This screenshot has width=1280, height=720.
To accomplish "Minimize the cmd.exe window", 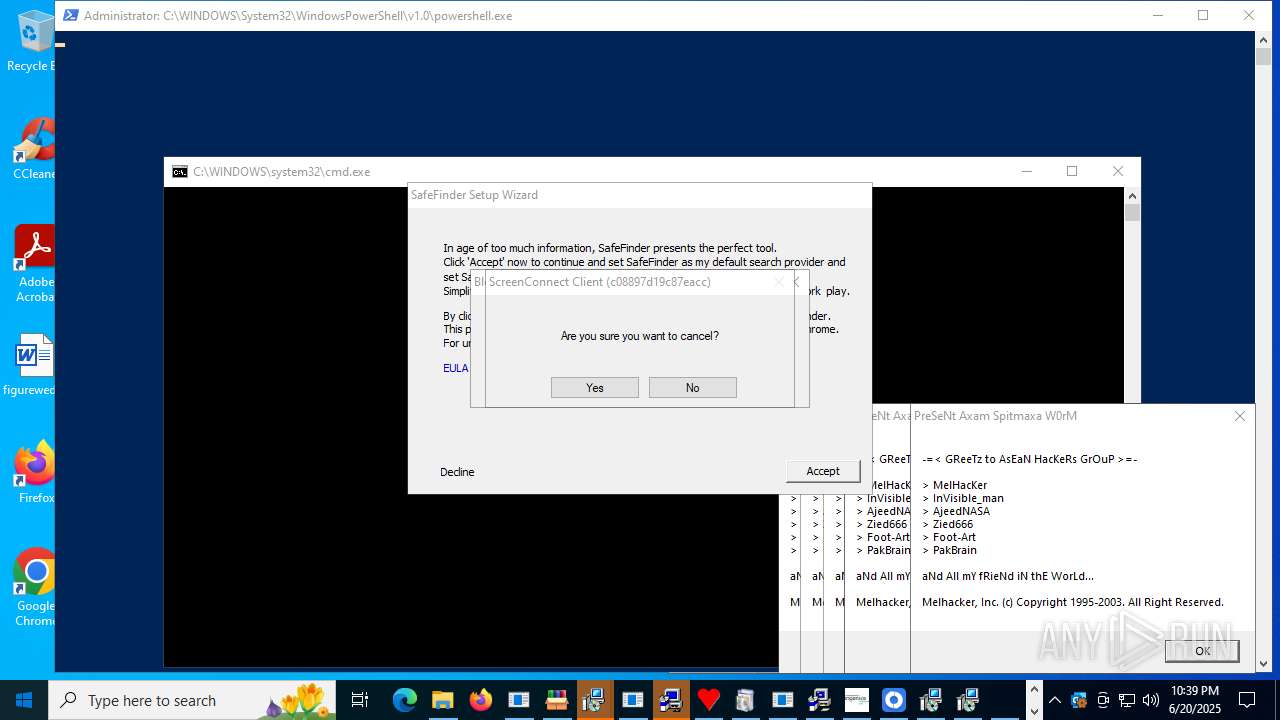I will 1026,171.
